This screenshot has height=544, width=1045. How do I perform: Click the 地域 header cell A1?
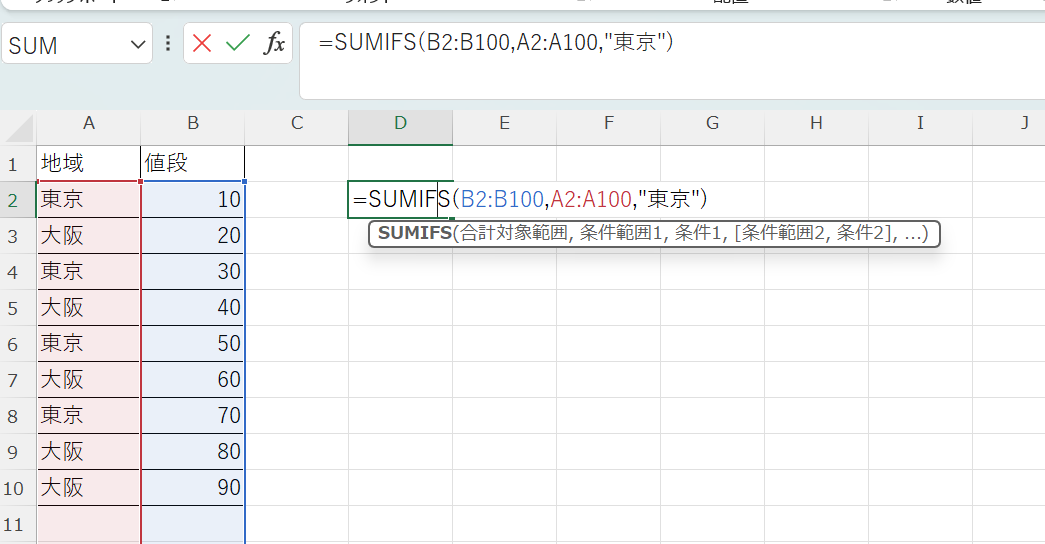89,163
